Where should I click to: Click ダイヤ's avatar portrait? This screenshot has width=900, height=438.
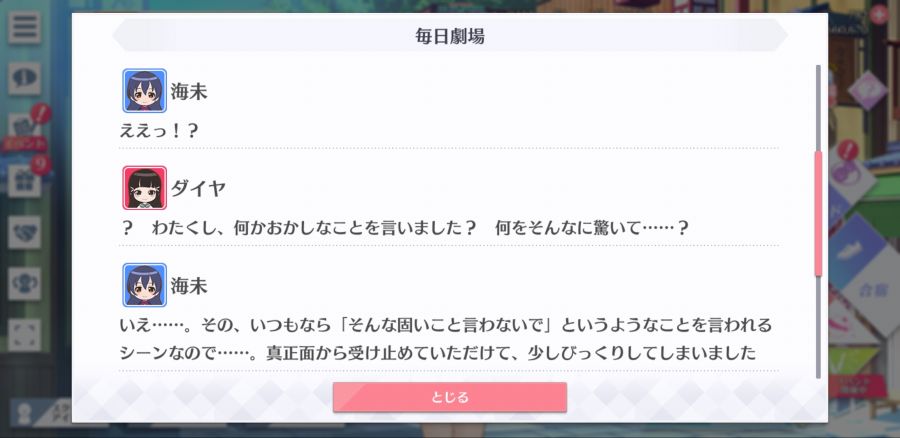145,188
